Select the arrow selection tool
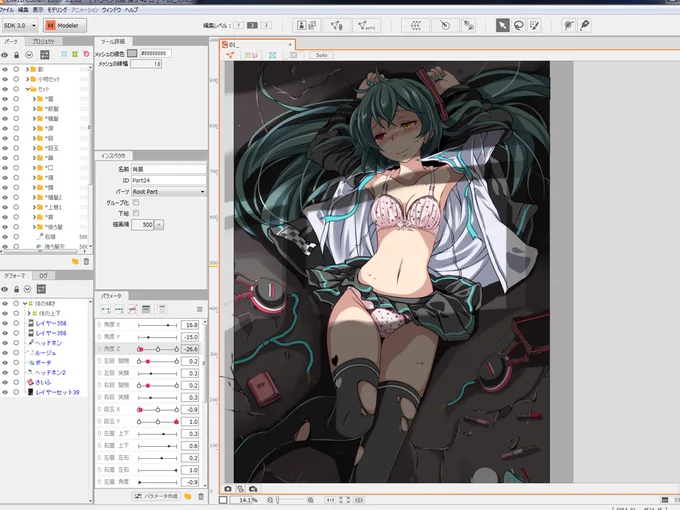The image size is (680, 510). [502, 26]
